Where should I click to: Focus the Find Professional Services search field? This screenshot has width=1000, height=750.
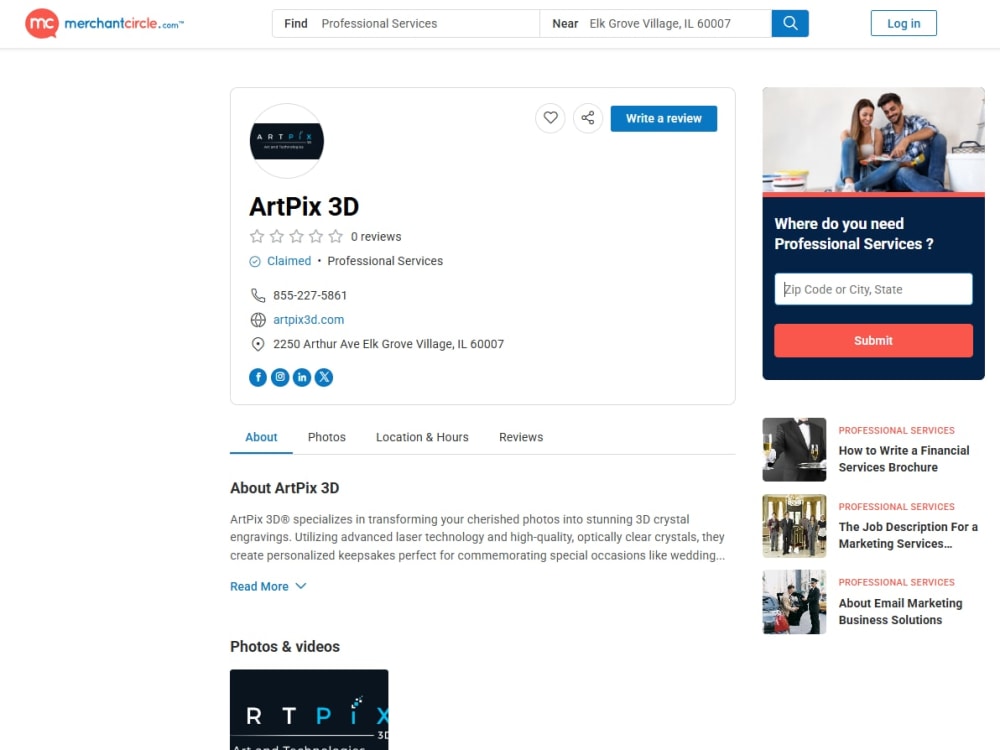click(406, 24)
